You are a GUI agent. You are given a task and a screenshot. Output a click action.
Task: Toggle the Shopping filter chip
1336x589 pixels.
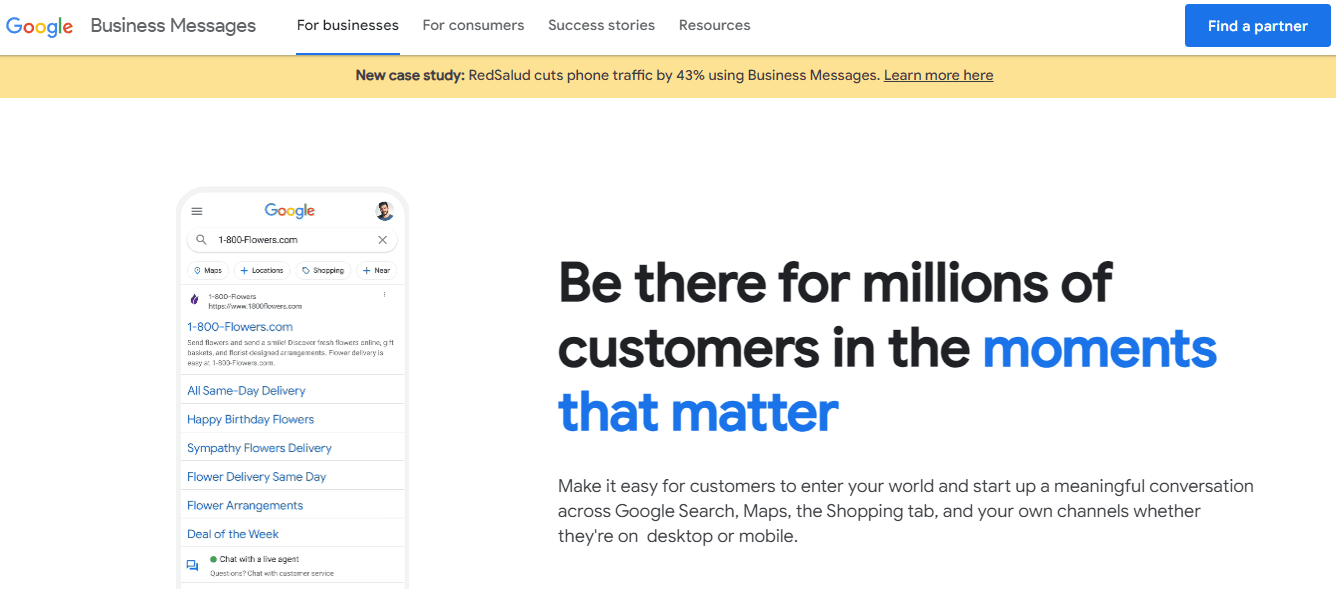click(x=323, y=270)
